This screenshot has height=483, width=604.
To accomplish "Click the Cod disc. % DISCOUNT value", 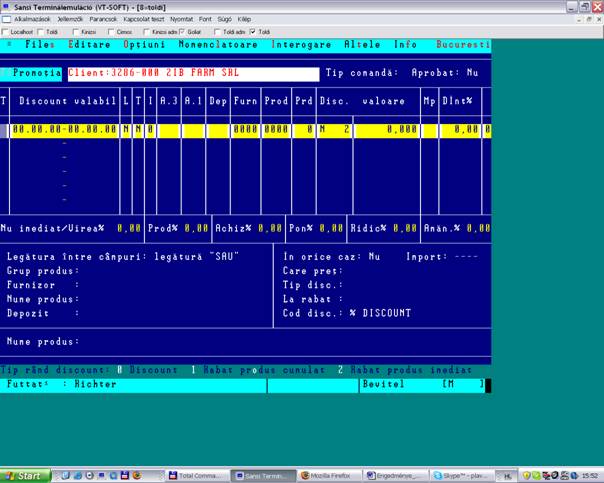I will coord(381,313).
